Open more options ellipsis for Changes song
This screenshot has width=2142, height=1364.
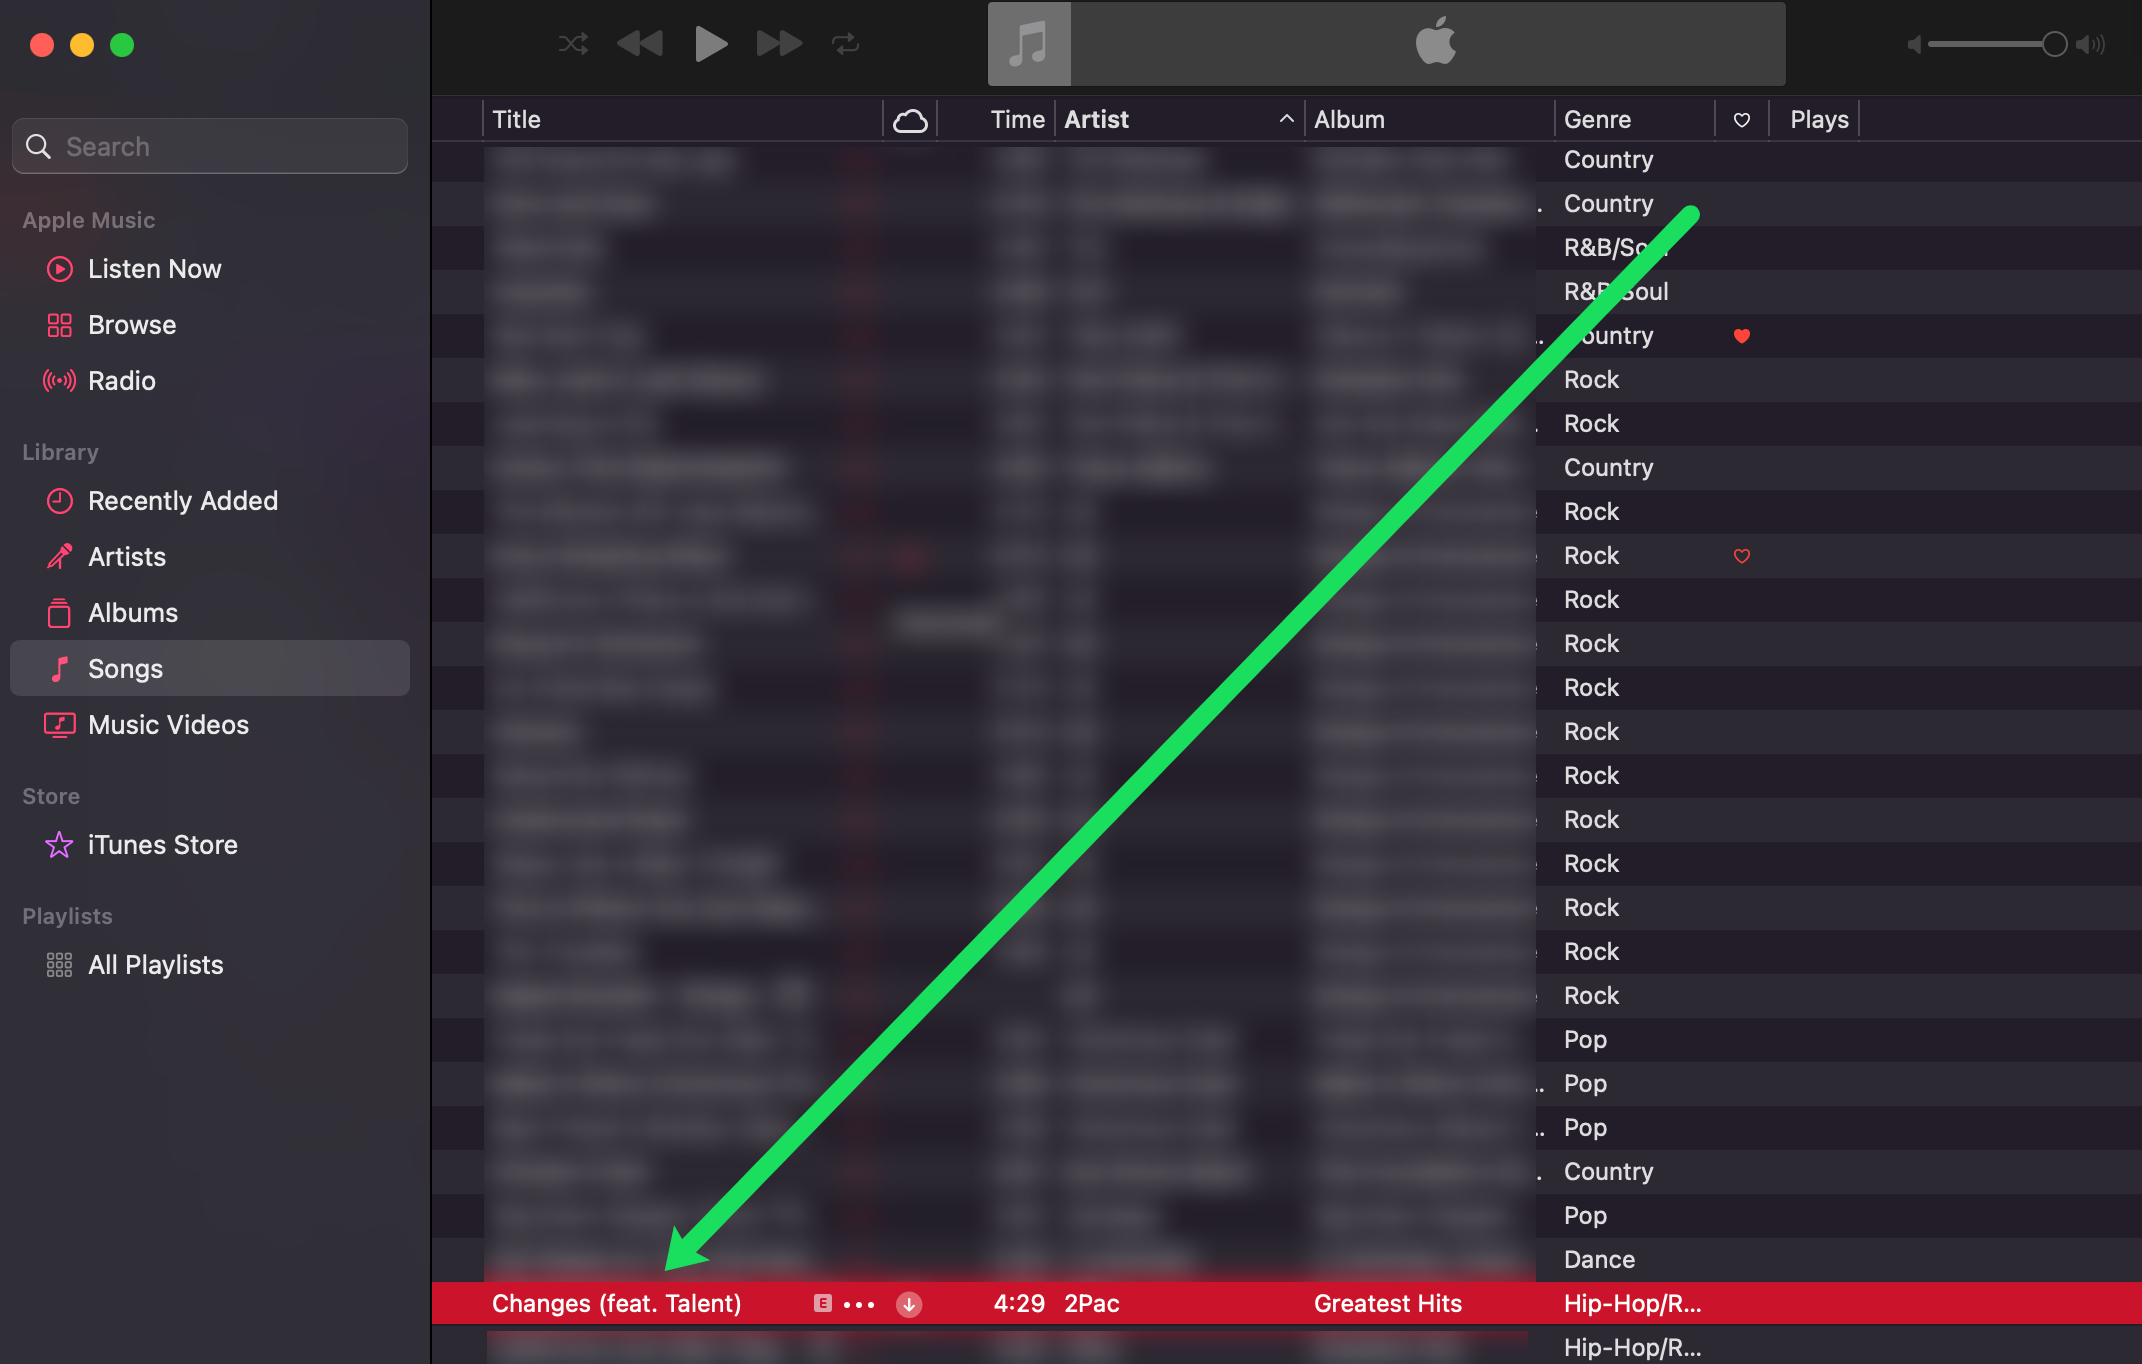click(x=859, y=1304)
